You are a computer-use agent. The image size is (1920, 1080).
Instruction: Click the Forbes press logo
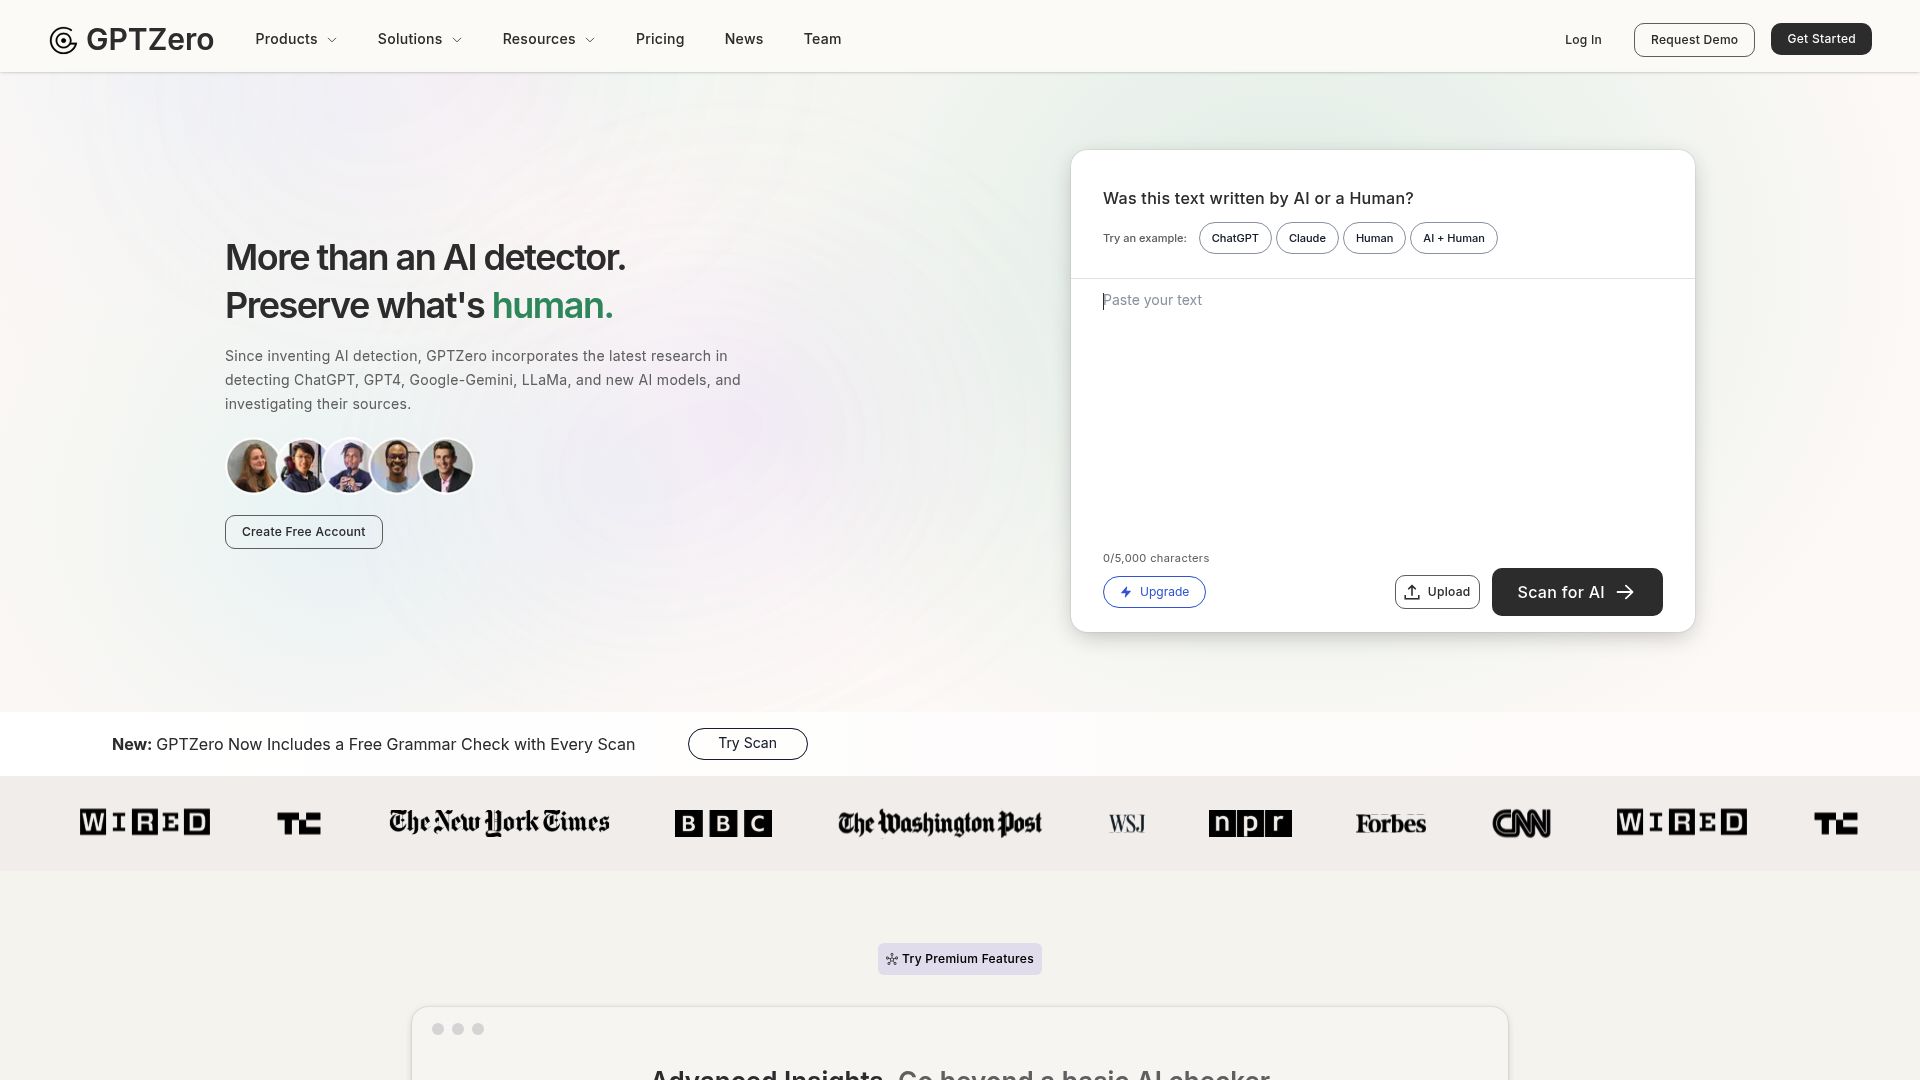1390,823
